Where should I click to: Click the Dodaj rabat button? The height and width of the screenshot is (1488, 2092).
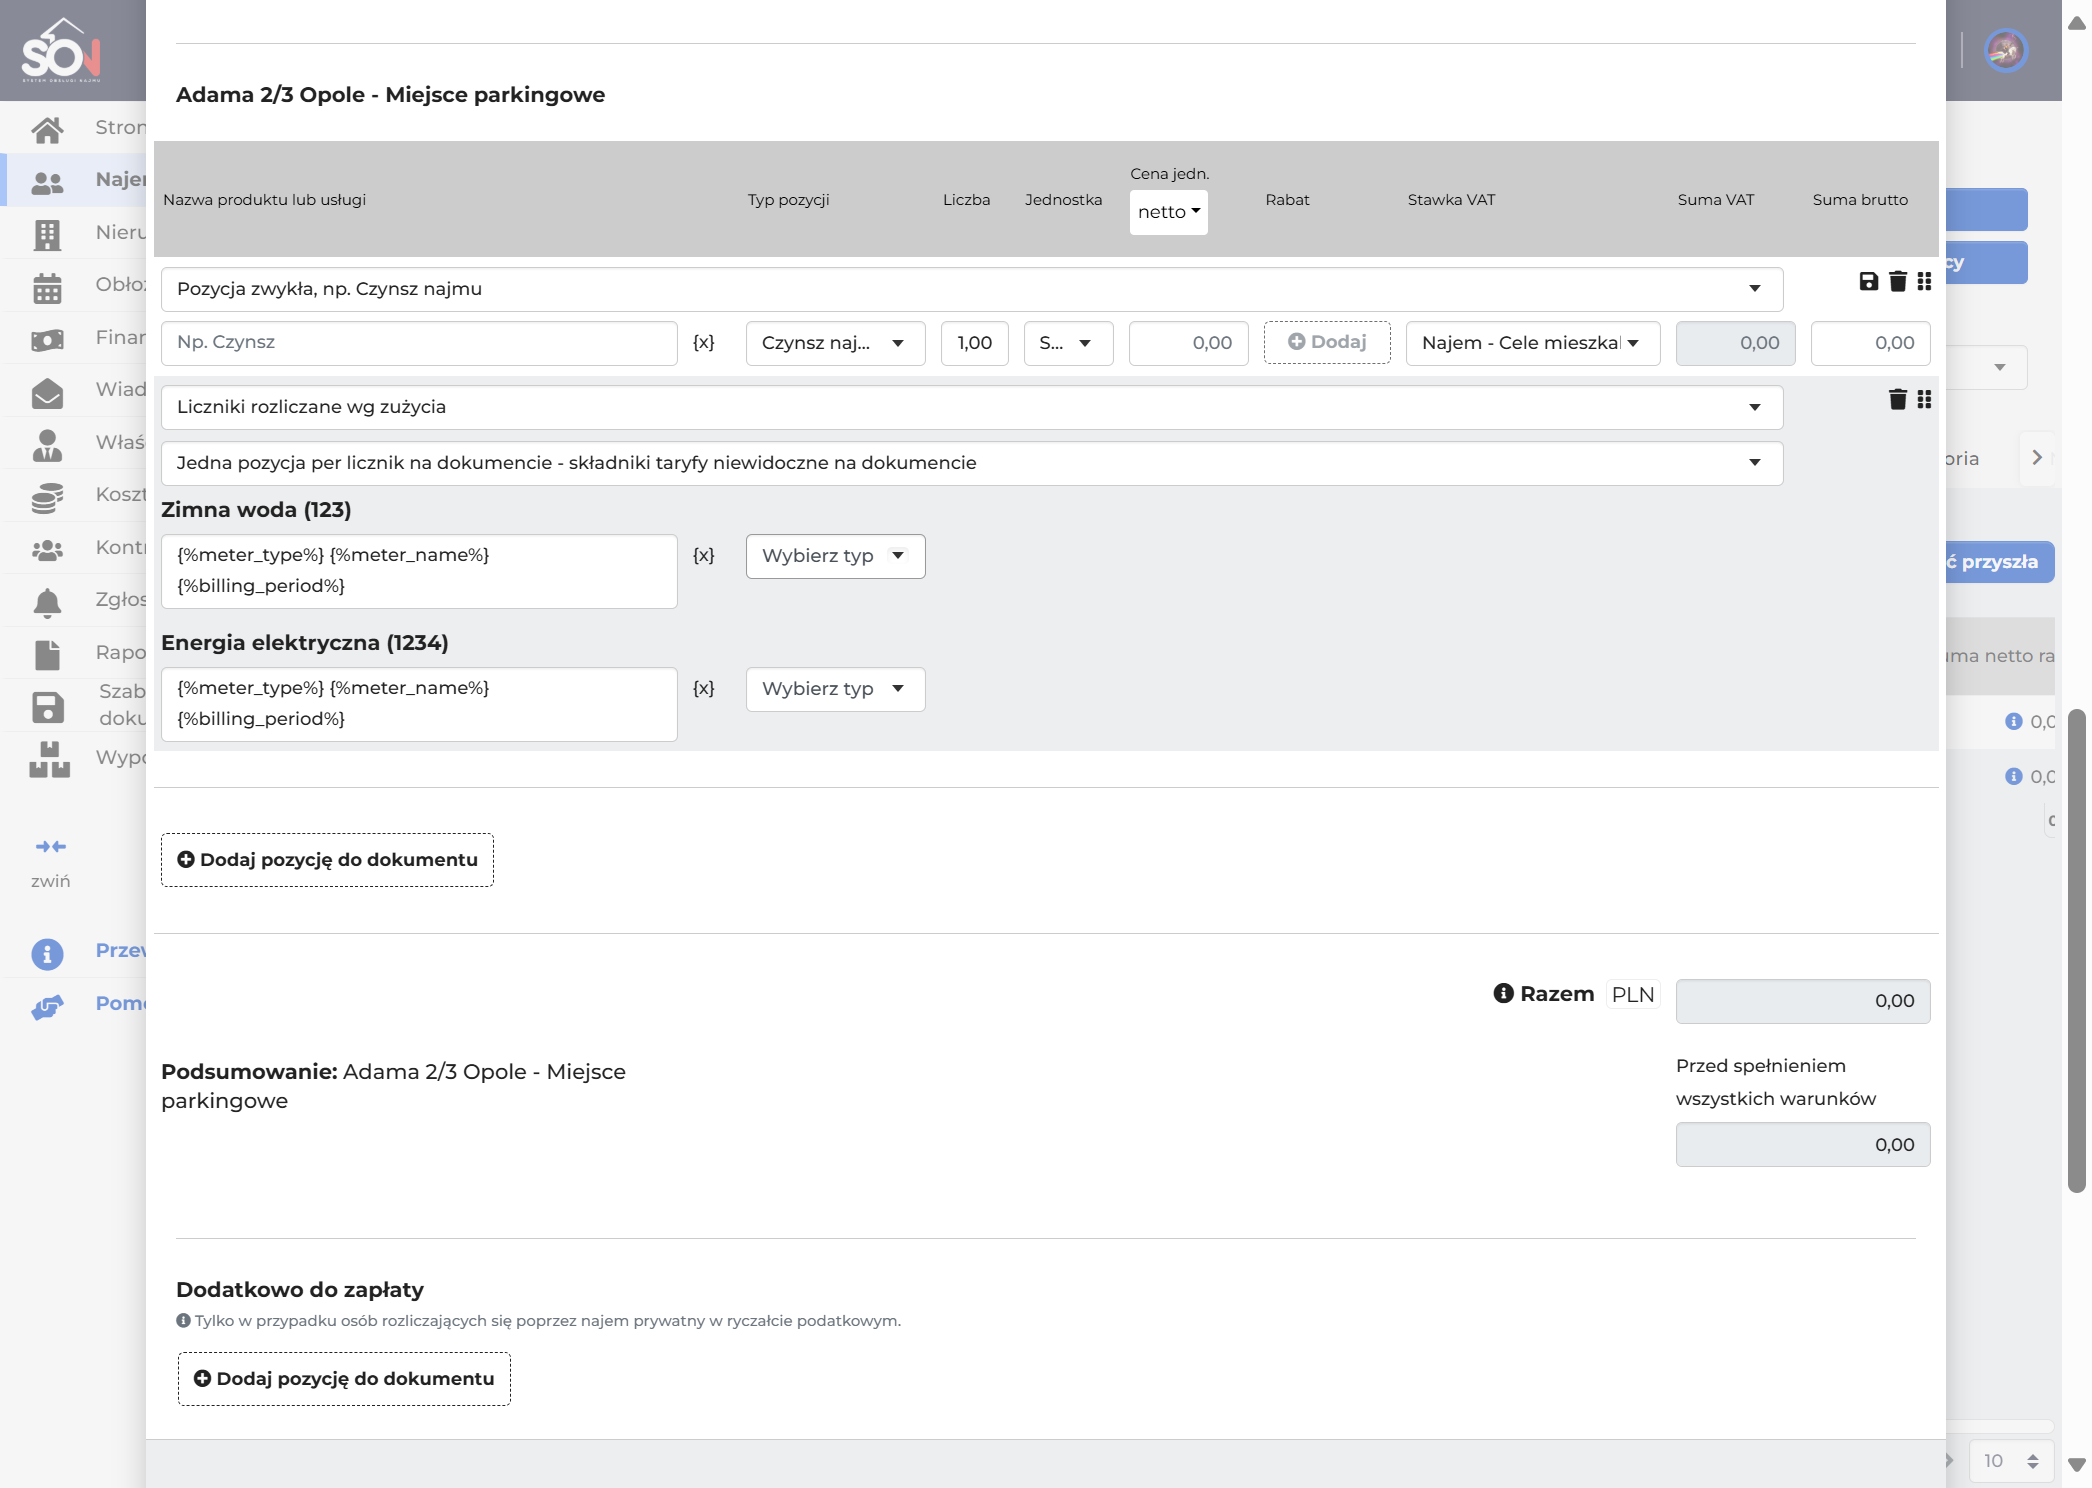click(x=1326, y=342)
